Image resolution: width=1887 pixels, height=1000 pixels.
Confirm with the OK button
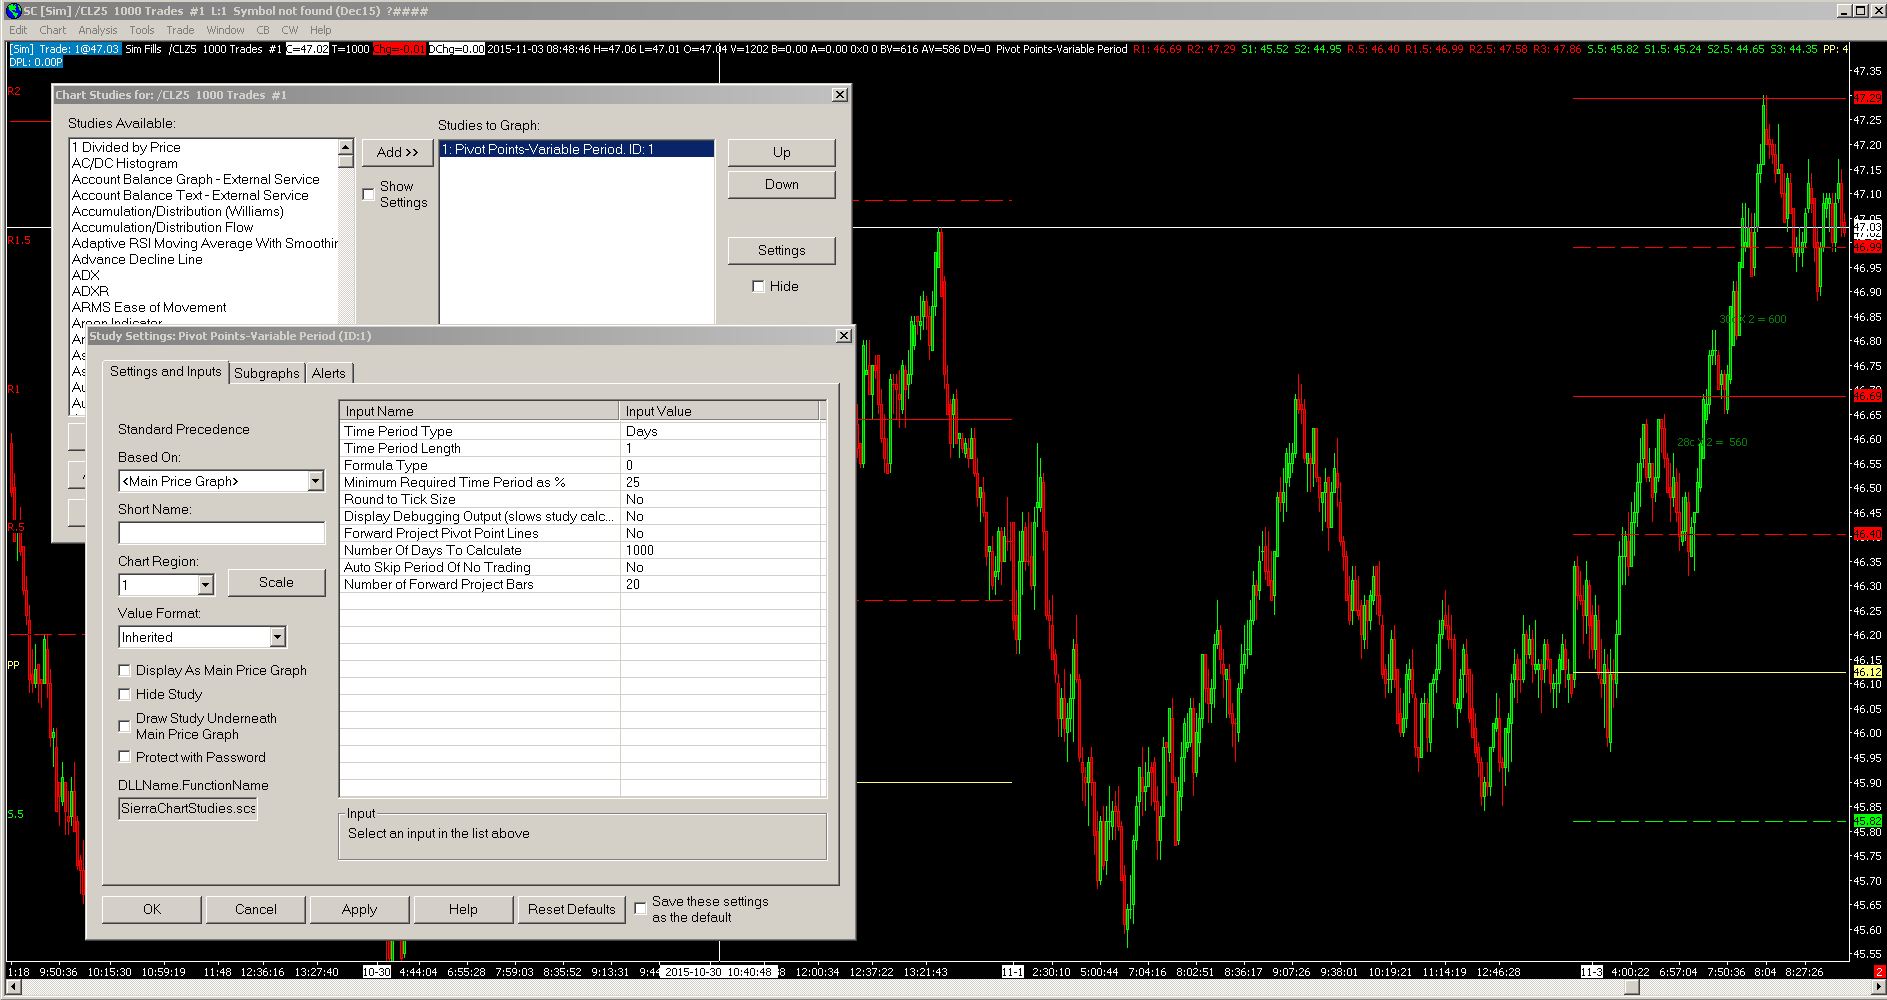click(x=152, y=909)
